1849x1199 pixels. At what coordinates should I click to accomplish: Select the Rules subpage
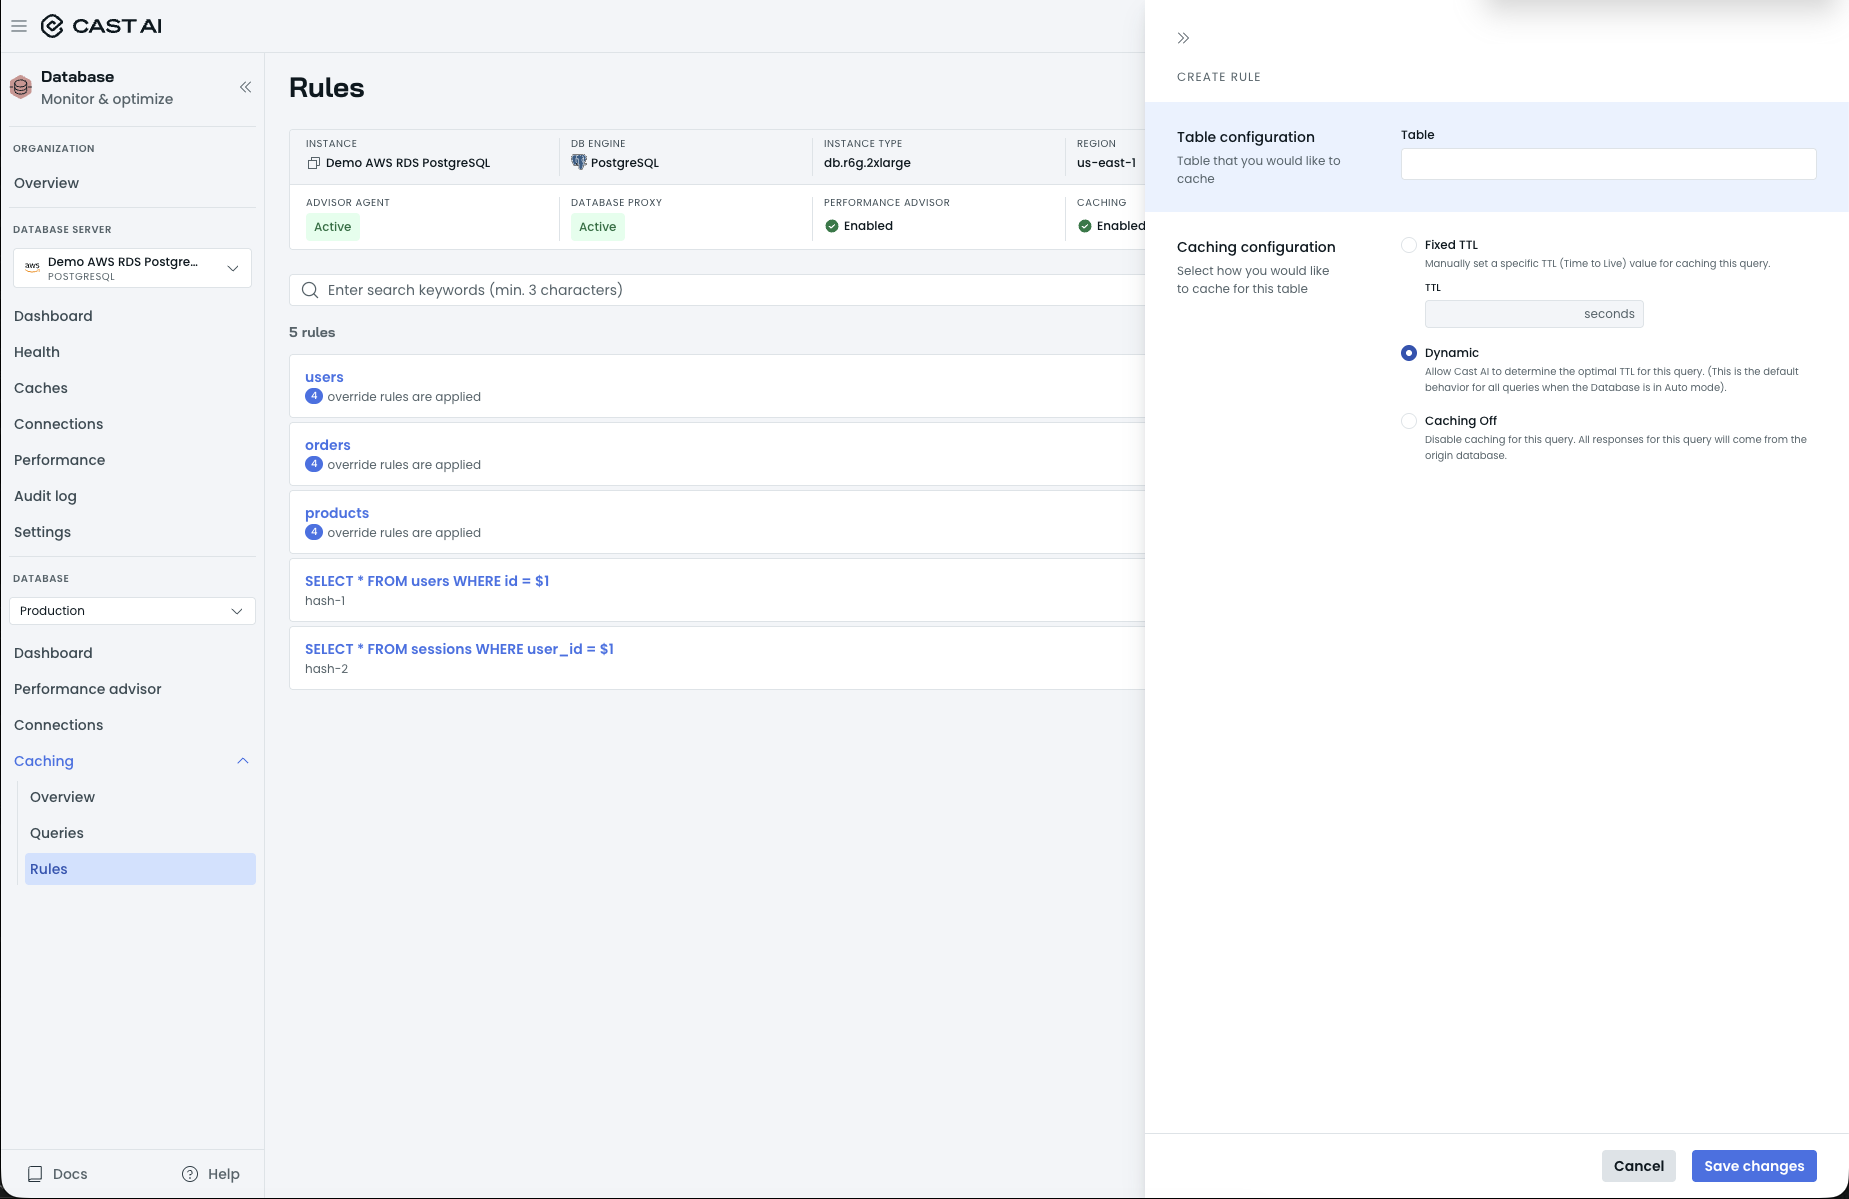coord(140,869)
